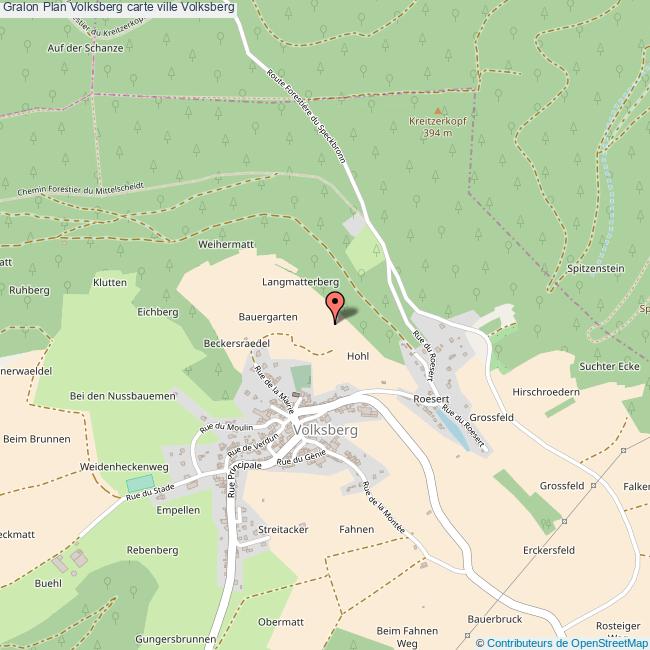Screen dimensions: 650x650
Task: Select the Rue de la Montée road label
Action: pos(383,507)
